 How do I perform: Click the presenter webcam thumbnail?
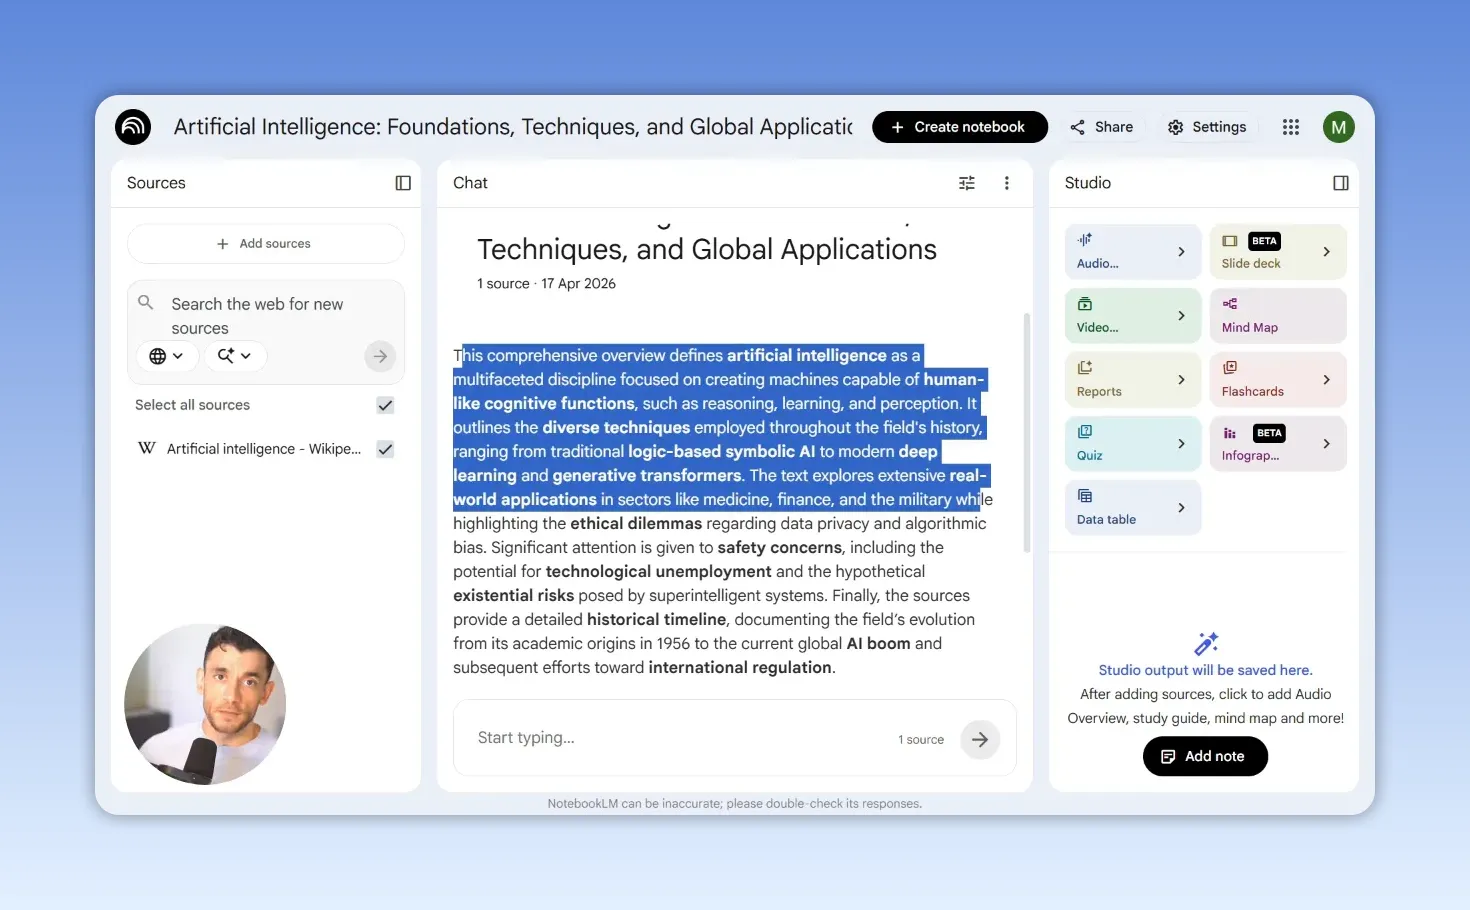coord(205,704)
